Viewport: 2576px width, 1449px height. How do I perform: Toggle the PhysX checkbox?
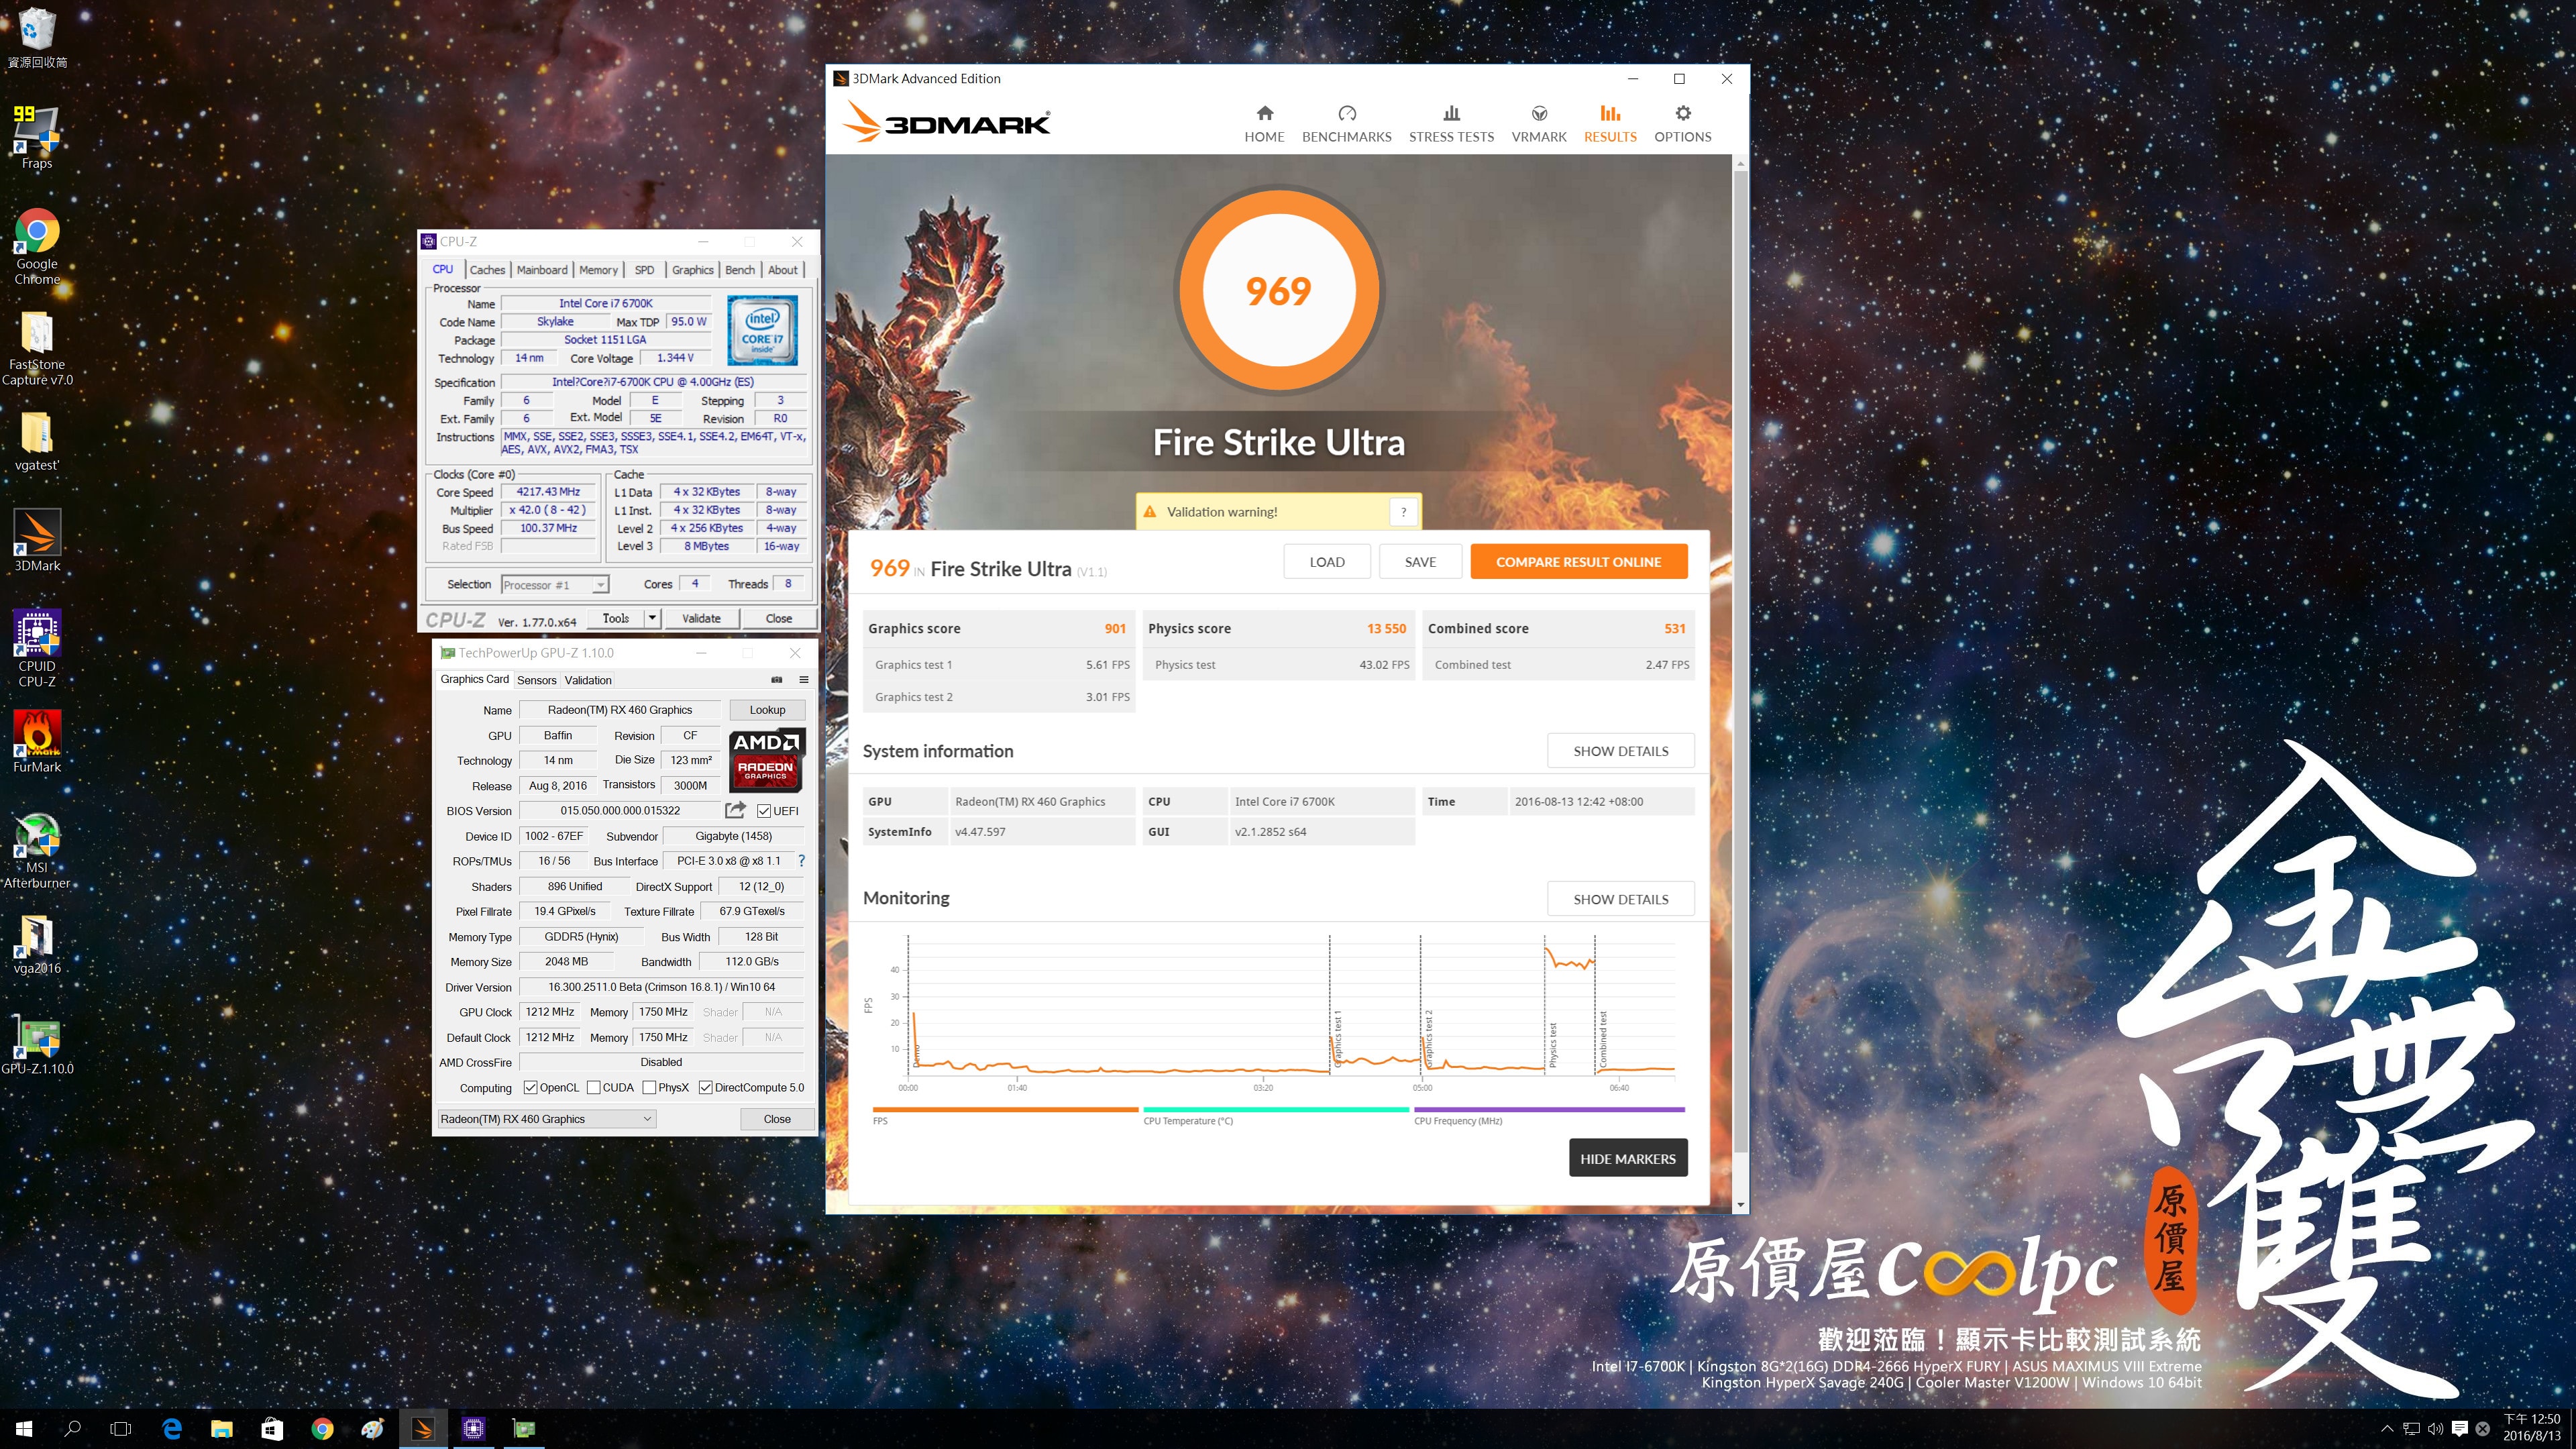point(649,1087)
